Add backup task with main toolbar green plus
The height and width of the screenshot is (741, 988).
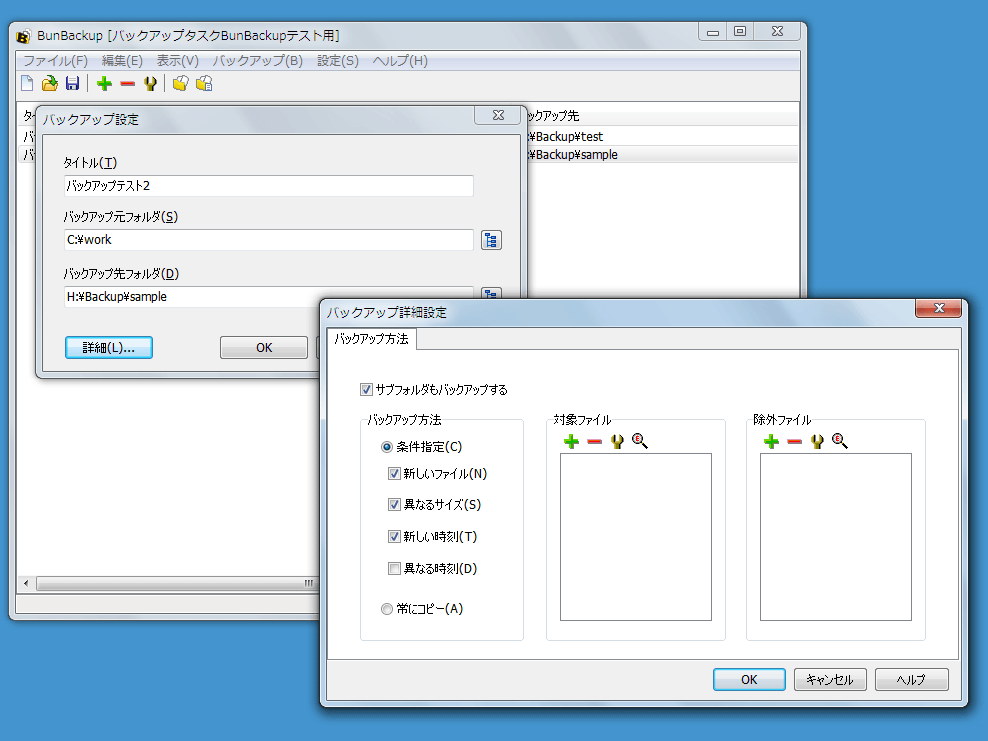[x=105, y=83]
